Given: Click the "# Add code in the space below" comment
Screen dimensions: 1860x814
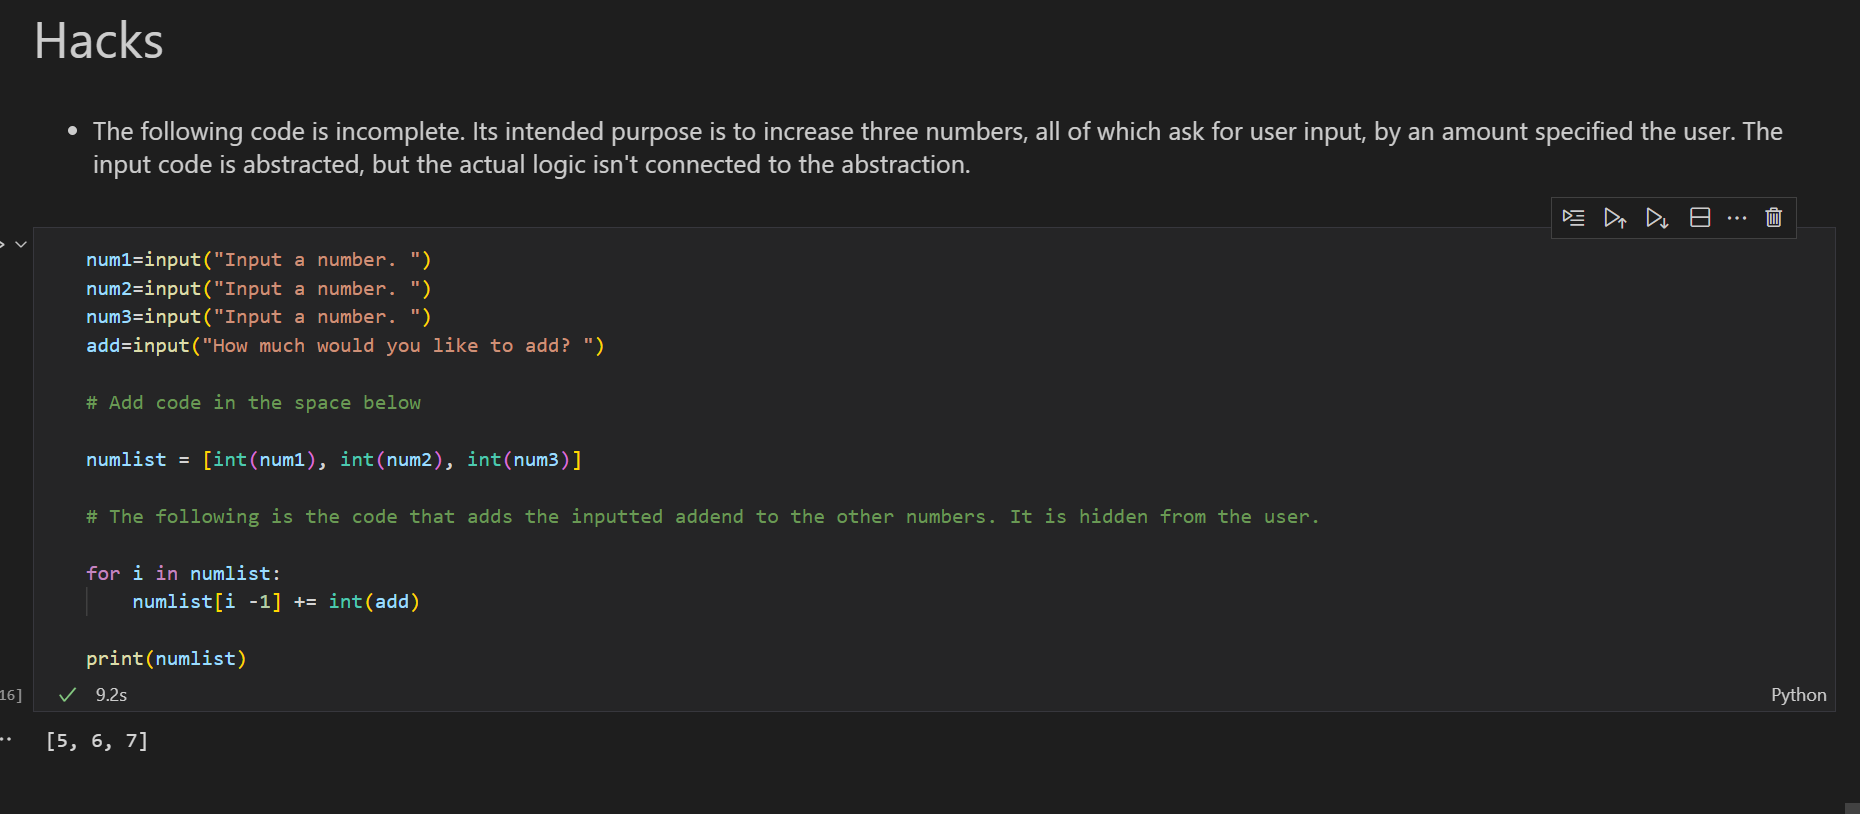Looking at the screenshot, I should (254, 403).
